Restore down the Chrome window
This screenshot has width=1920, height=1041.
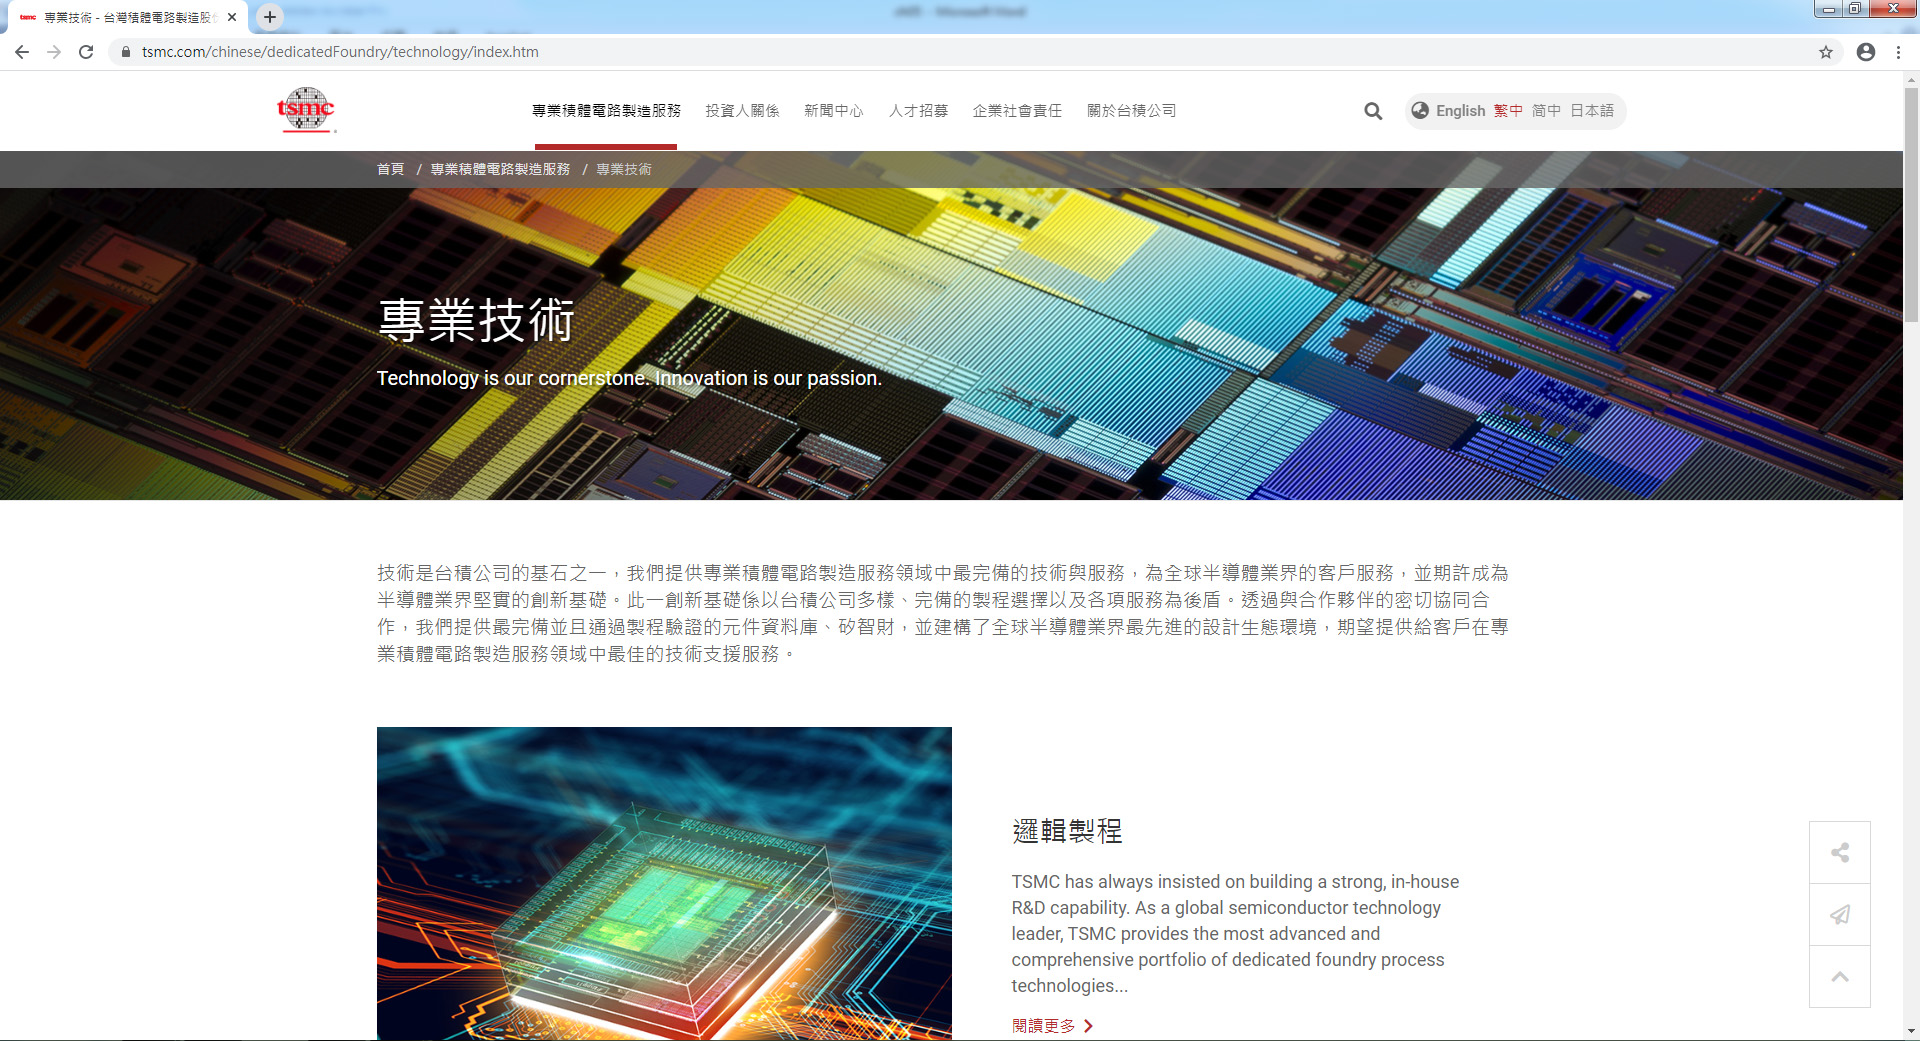tap(1855, 9)
